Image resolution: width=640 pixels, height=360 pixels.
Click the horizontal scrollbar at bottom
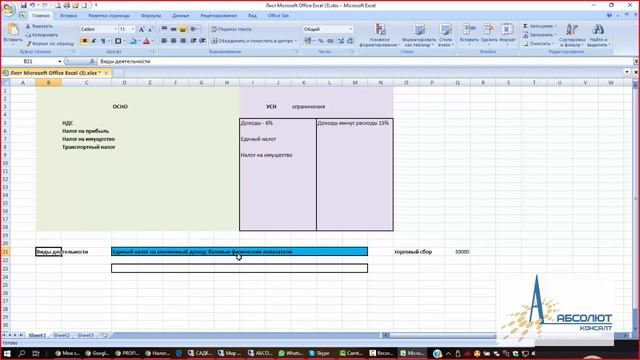click(x=443, y=335)
